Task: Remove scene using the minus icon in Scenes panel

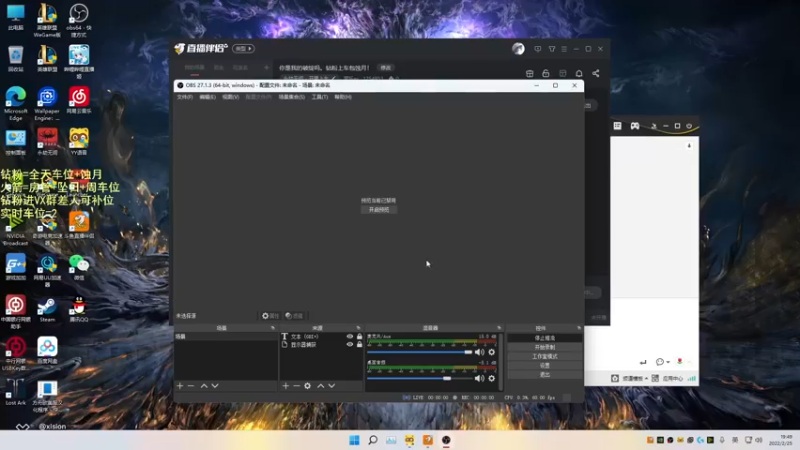Action: click(x=191, y=386)
